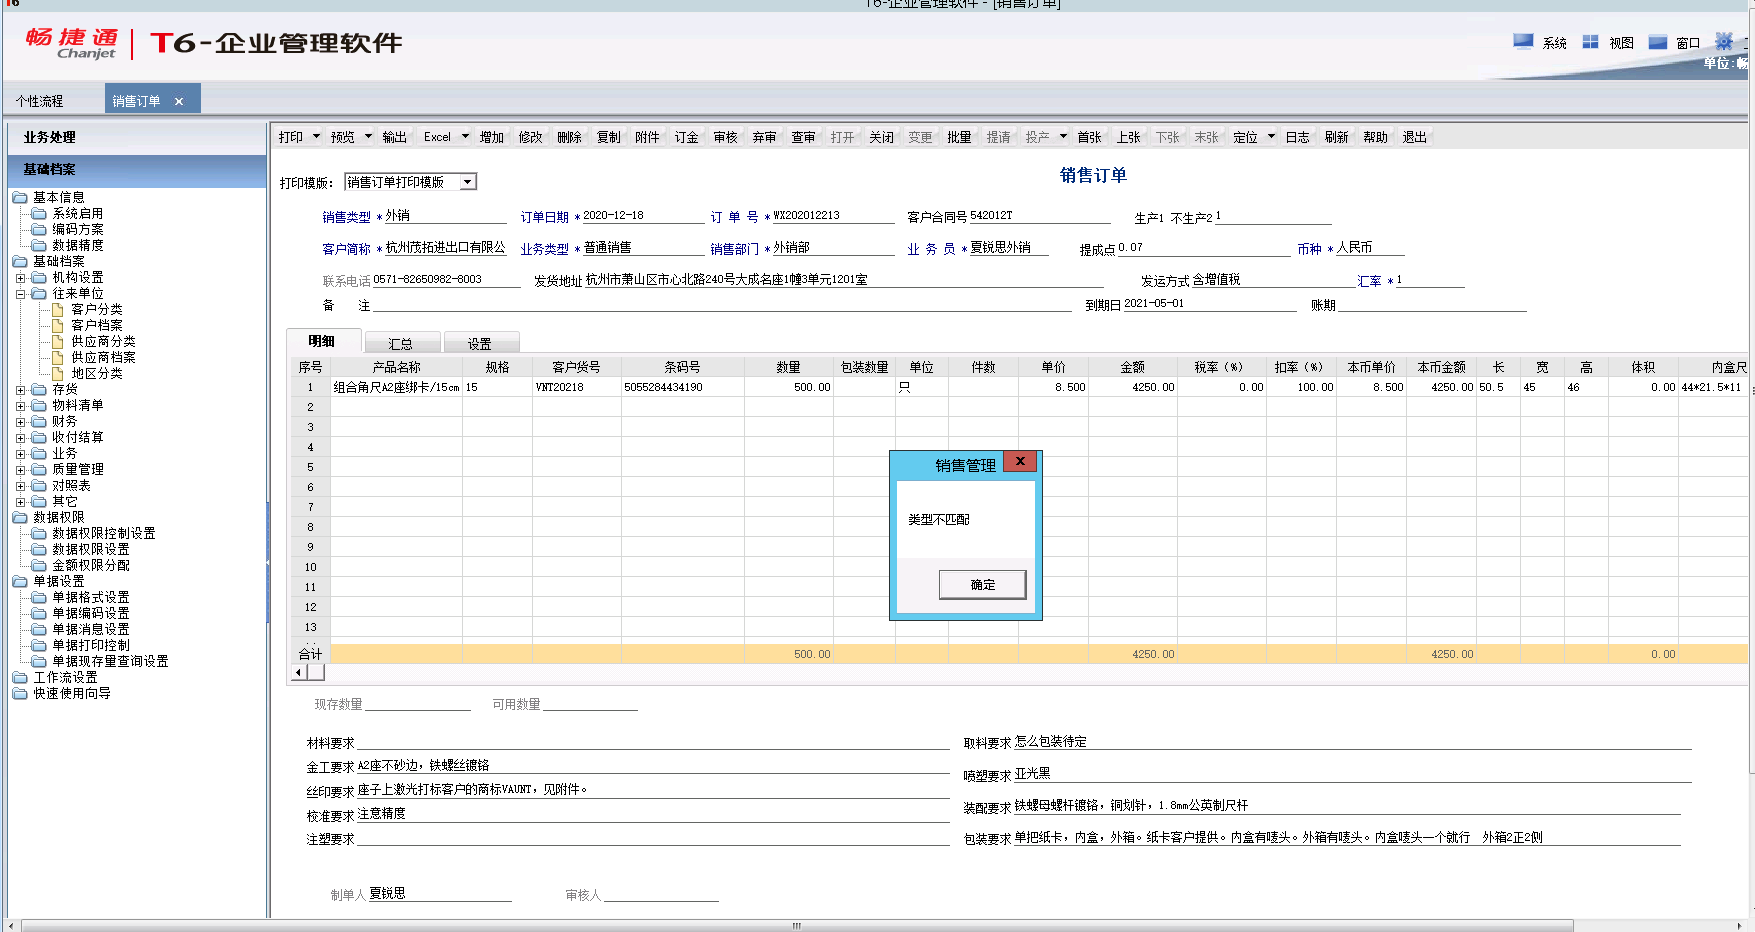Open the 预览 dropdown arrow
This screenshot has height=932, width=1755.
tap(368, 136)
